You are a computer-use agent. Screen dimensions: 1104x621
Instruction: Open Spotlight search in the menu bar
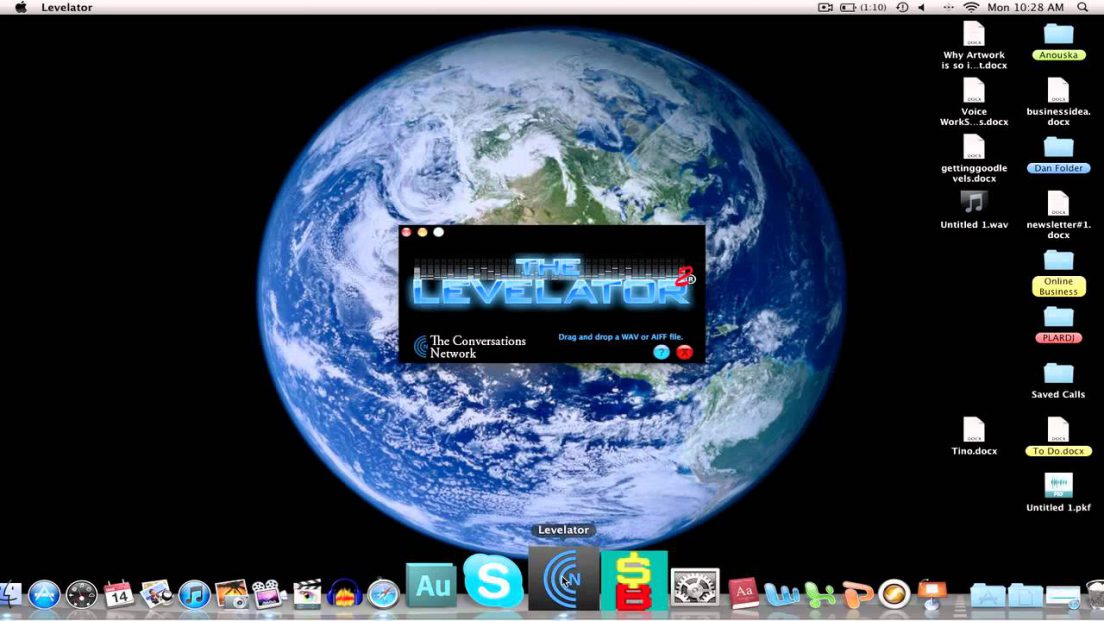pyautogui.click(x=1082, y=8)
